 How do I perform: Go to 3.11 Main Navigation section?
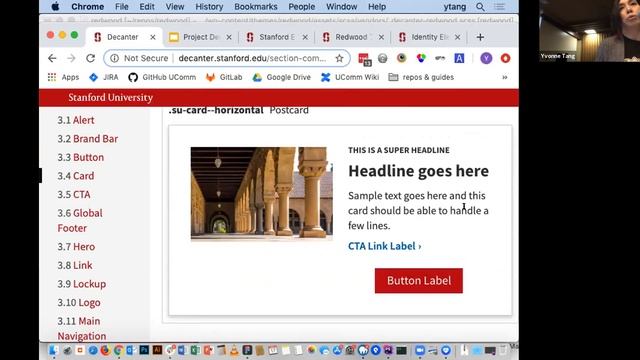(x=82, y=328)
